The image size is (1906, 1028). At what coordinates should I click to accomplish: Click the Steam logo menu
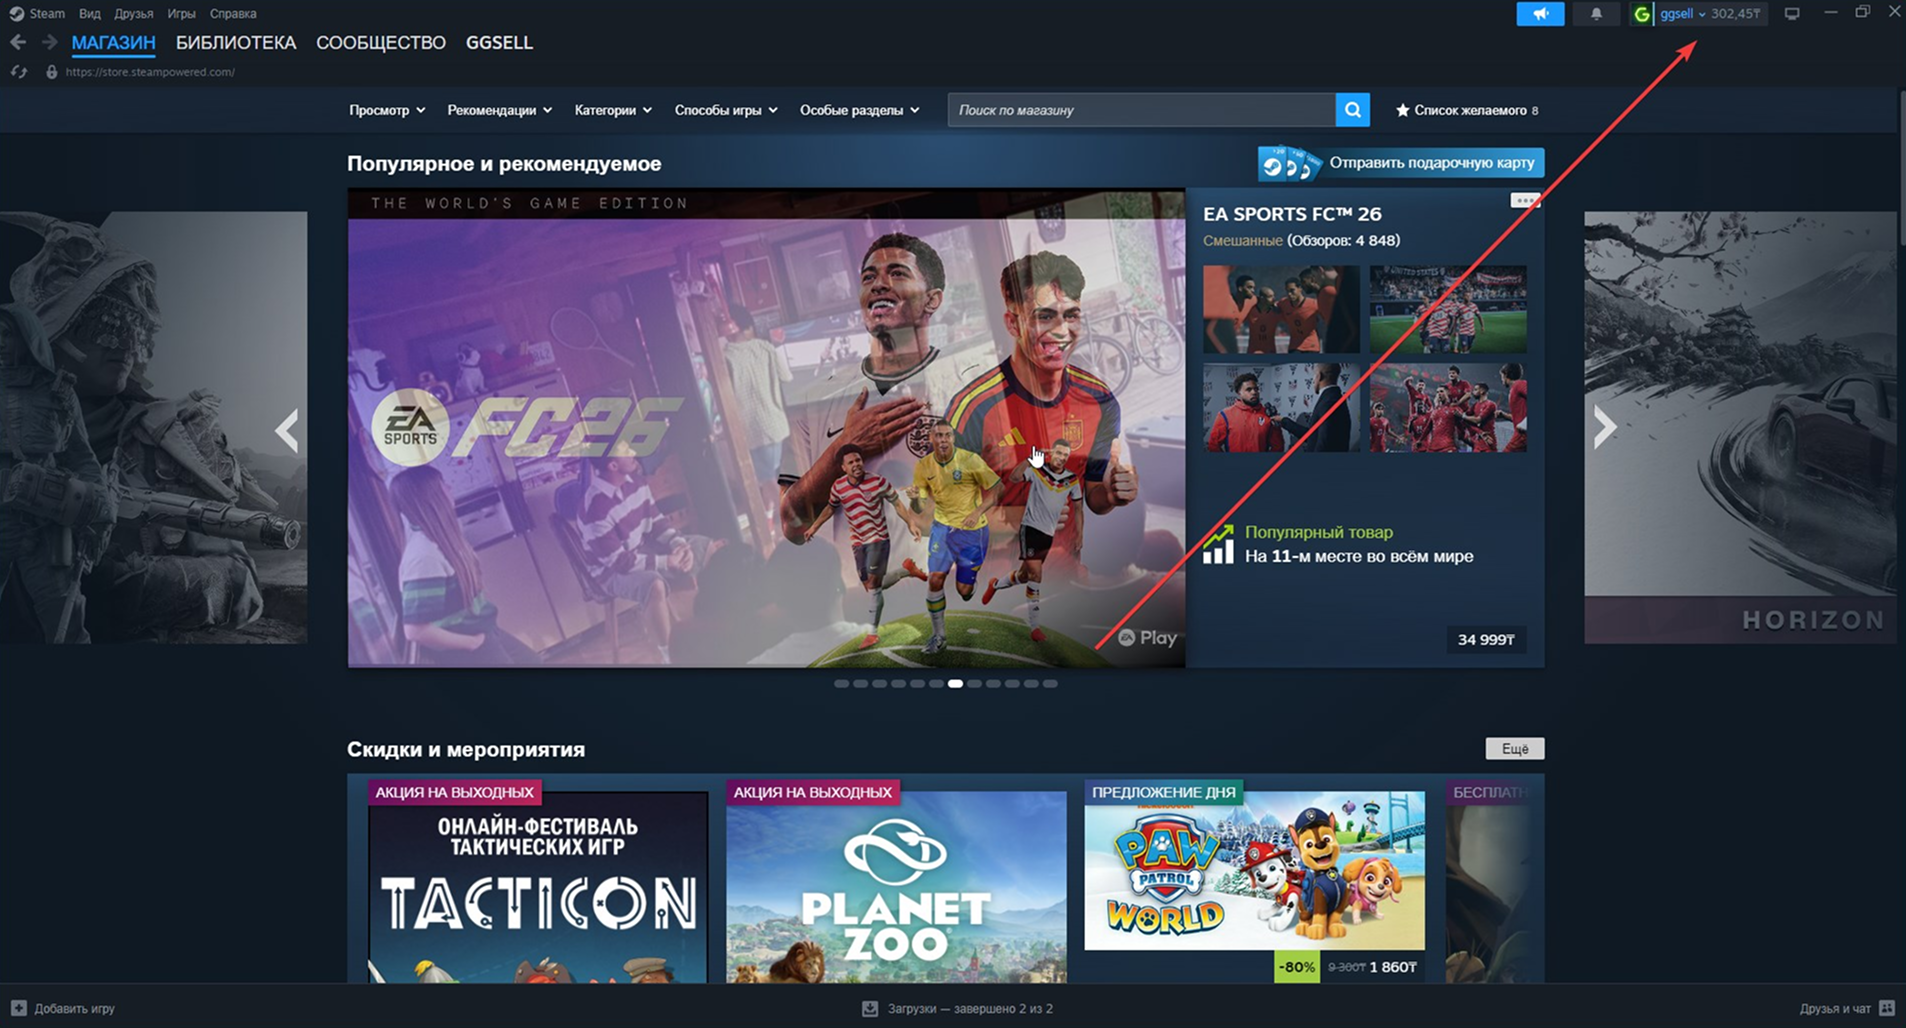point(17,14)
